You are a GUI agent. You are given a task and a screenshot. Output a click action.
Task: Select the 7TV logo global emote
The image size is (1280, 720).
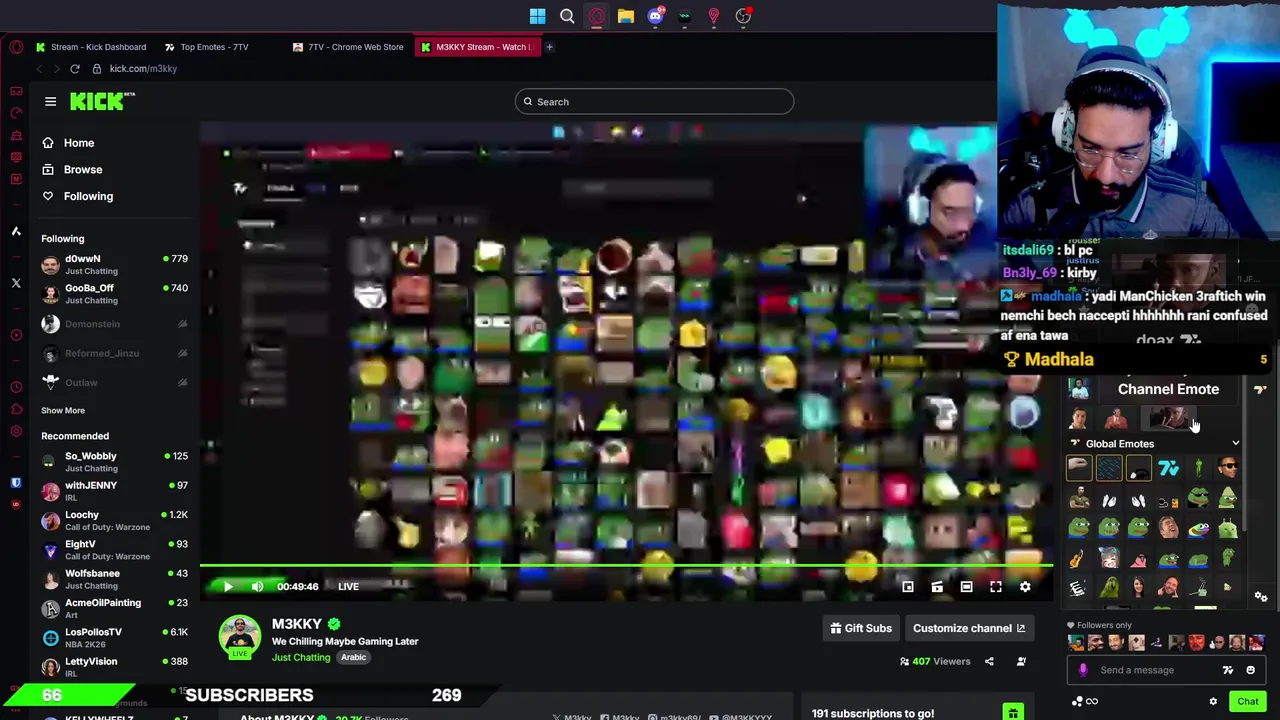[1168, 469]
